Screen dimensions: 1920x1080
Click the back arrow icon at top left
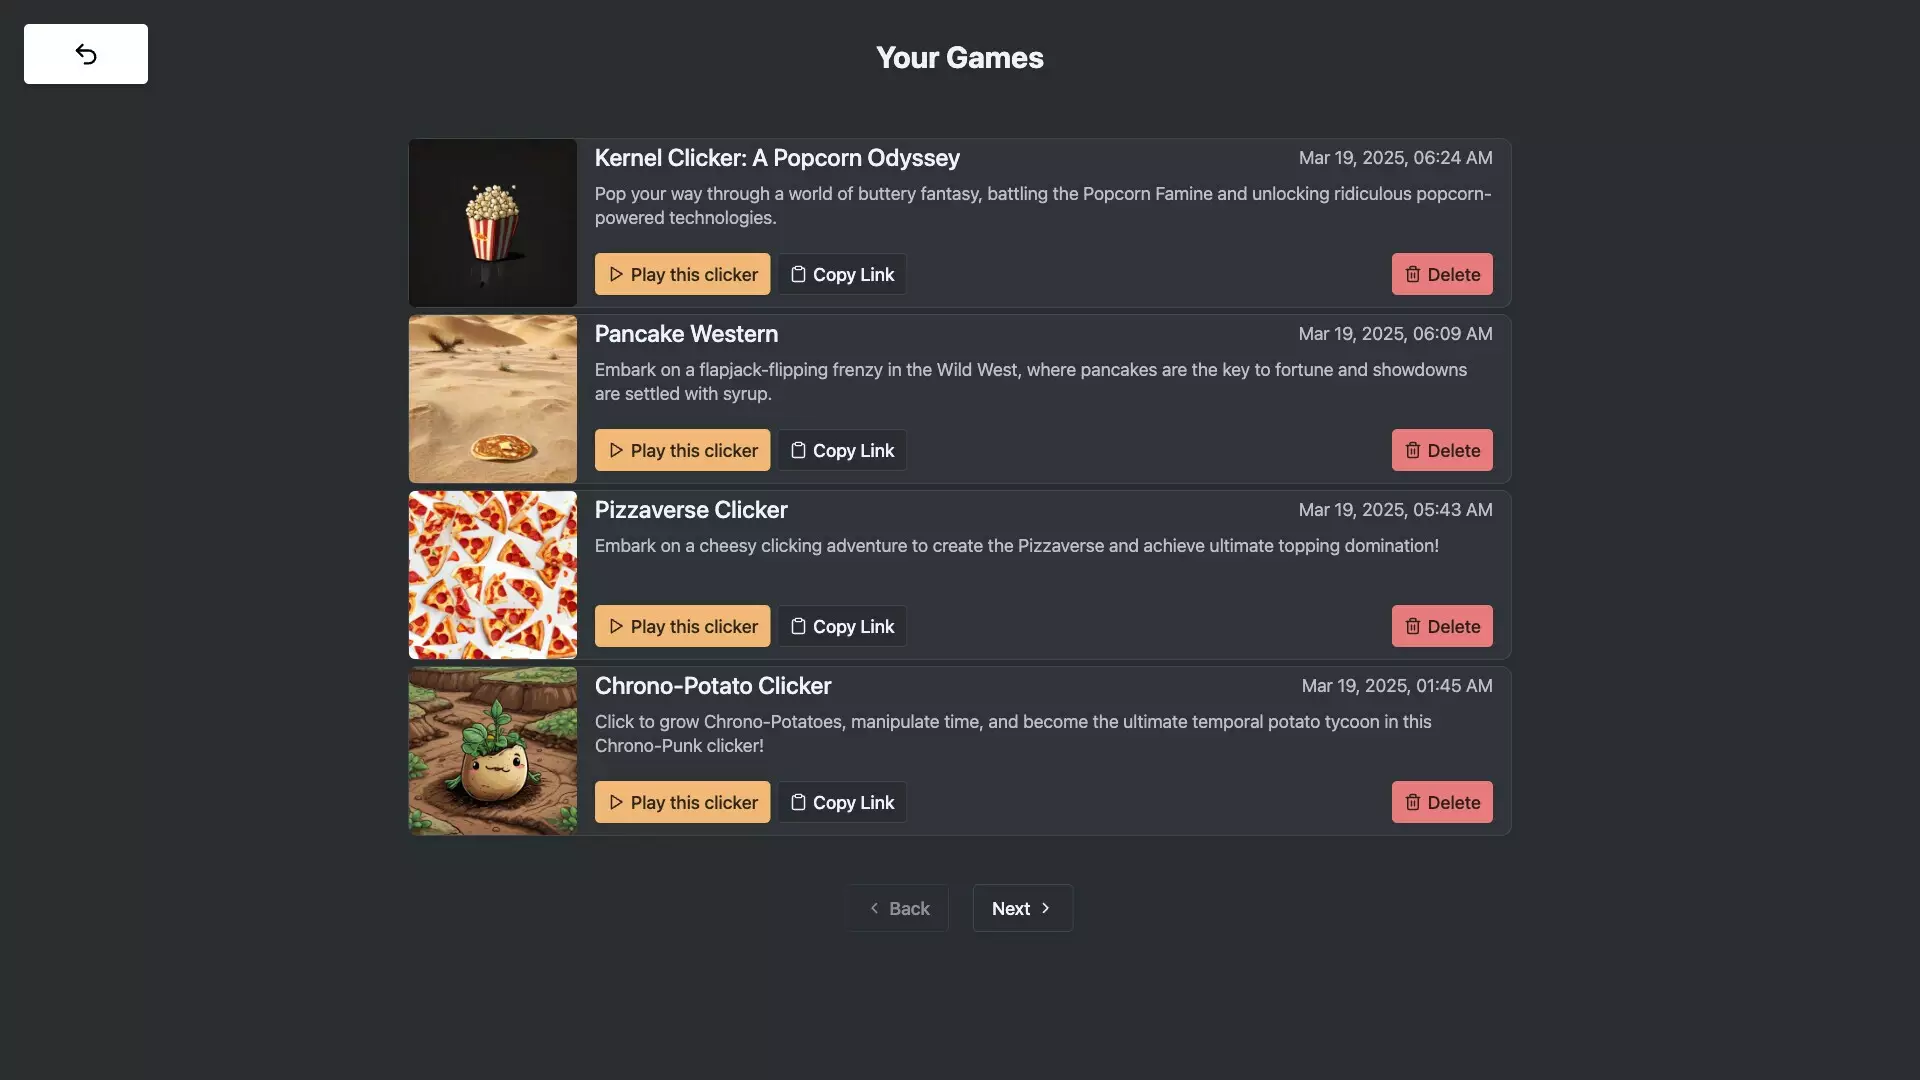(86, 54)
